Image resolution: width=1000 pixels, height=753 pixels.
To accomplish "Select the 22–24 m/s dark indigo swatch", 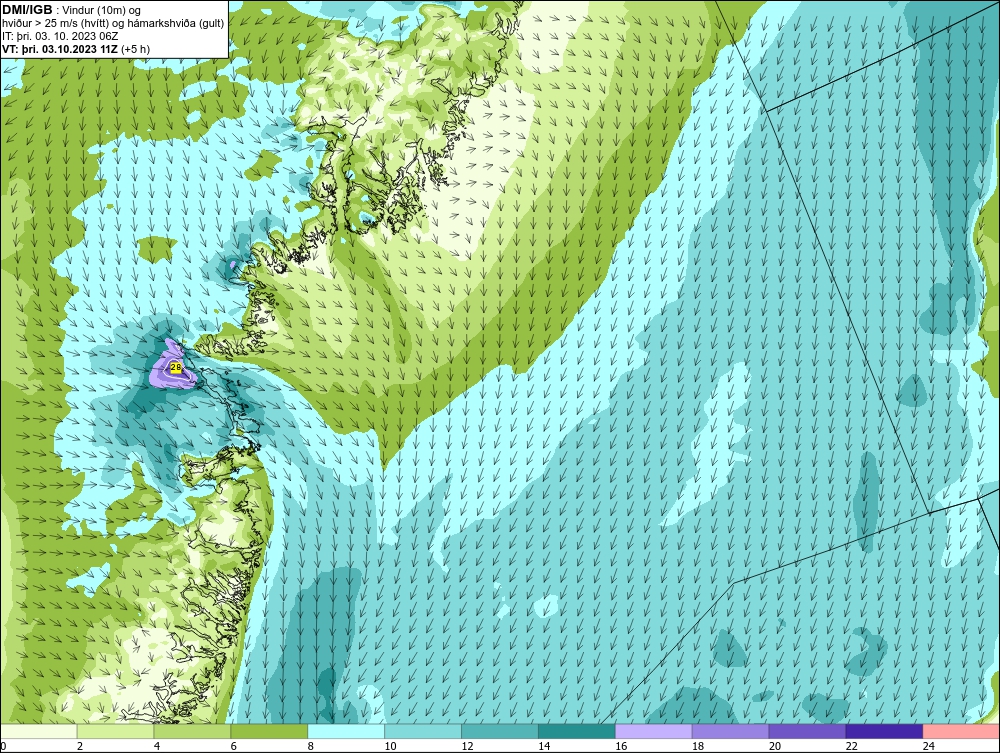I will 884,731.
